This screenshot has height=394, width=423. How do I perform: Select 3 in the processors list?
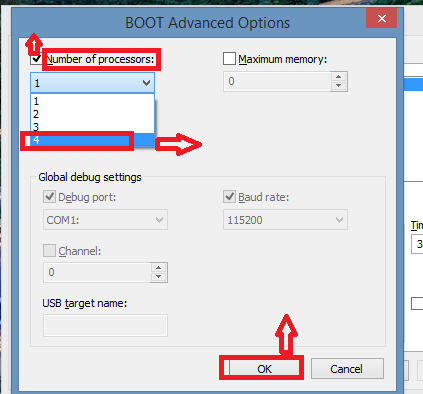click(x=92, y=127)
